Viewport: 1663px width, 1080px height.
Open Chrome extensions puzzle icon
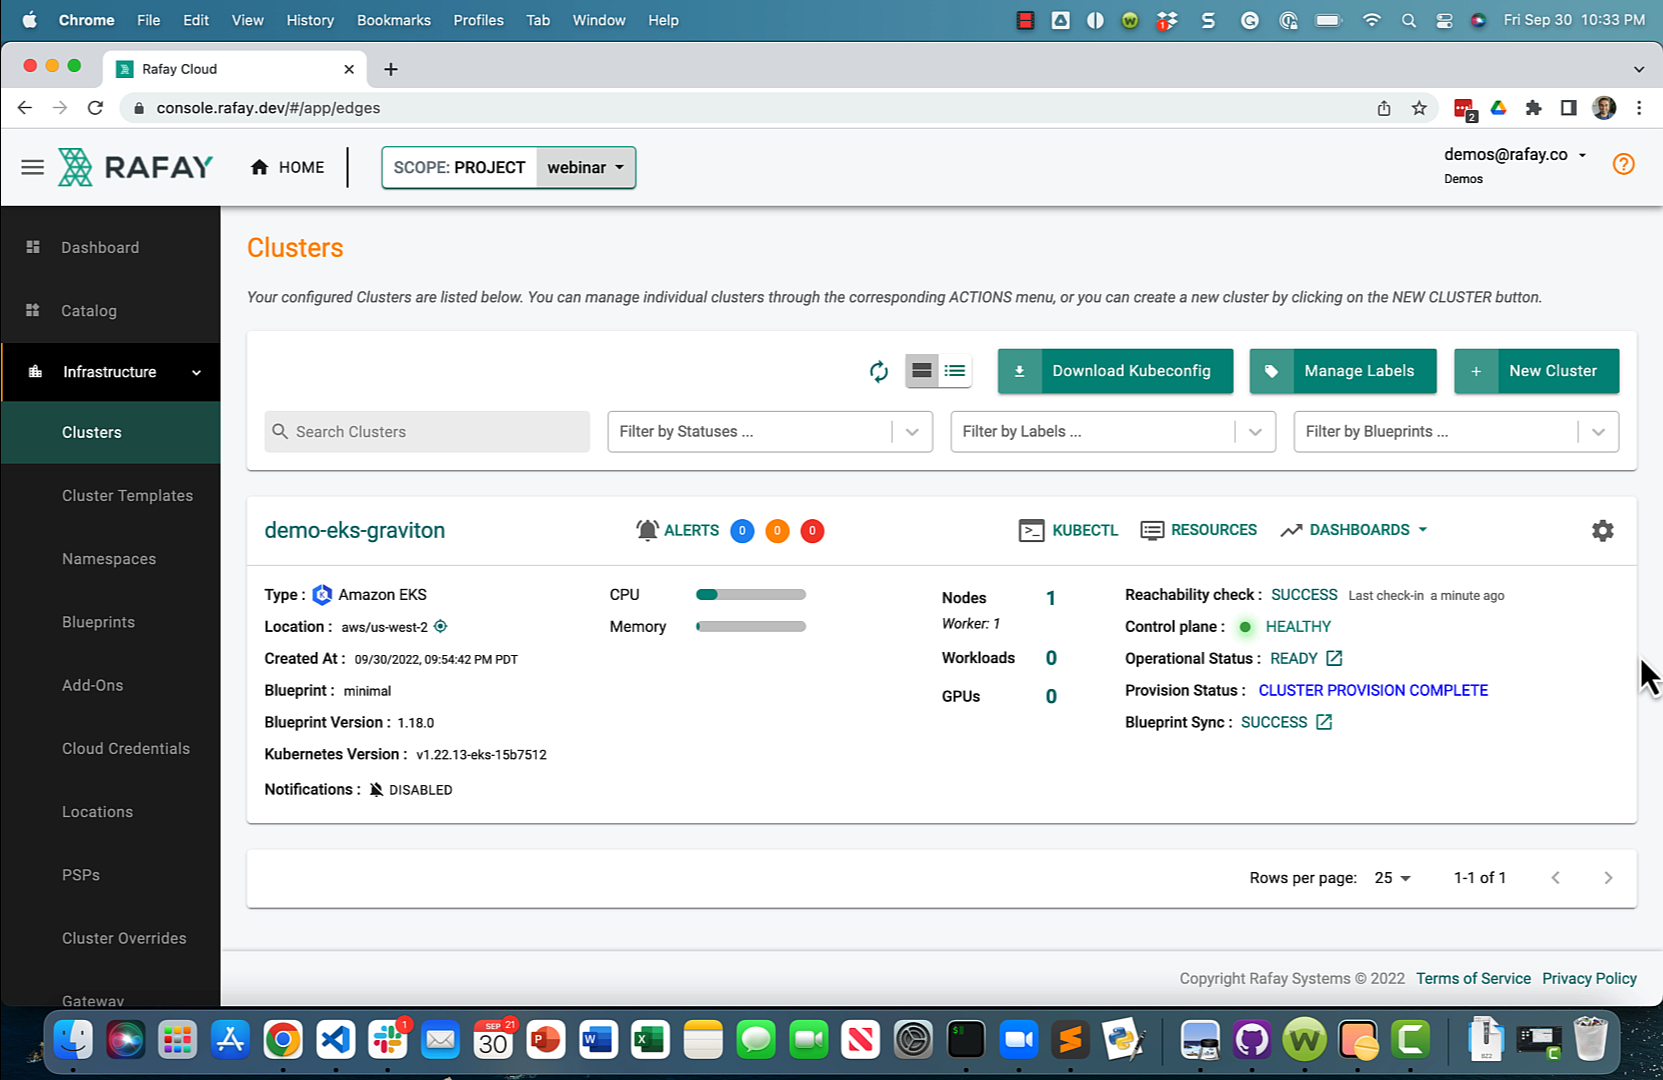tap(1533, 108)
